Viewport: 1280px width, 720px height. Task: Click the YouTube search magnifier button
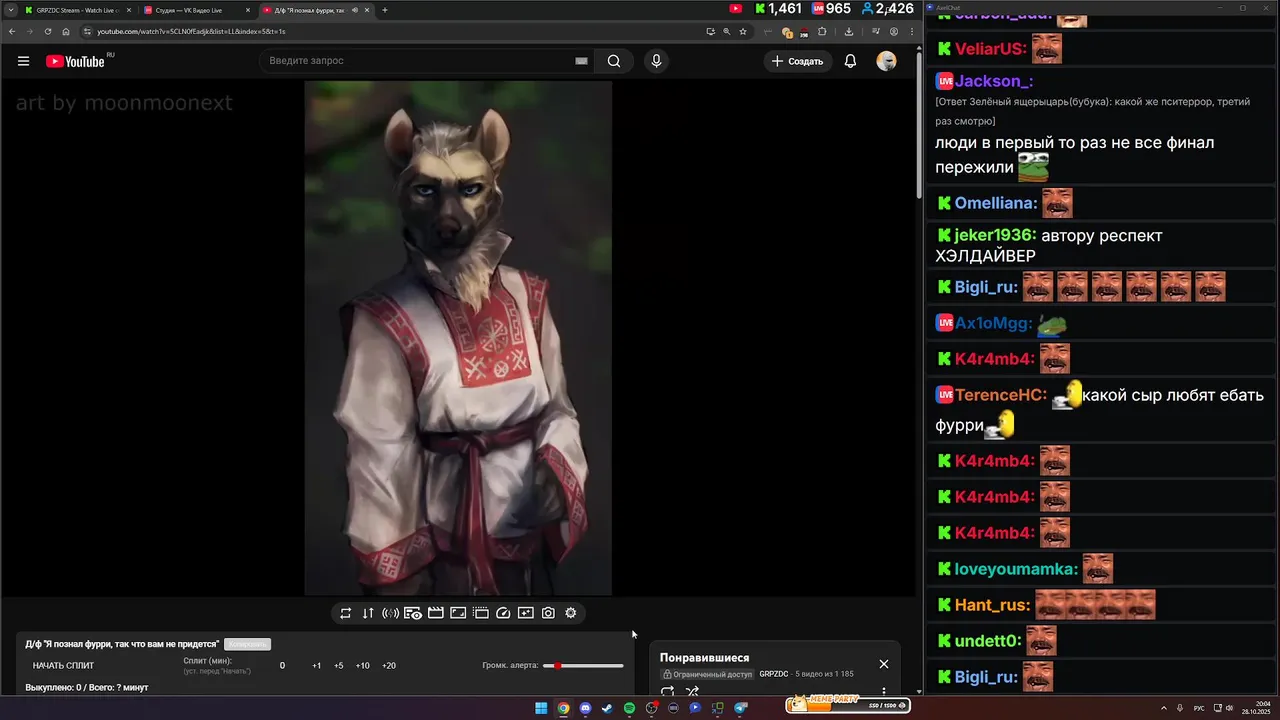click(614, 61)
